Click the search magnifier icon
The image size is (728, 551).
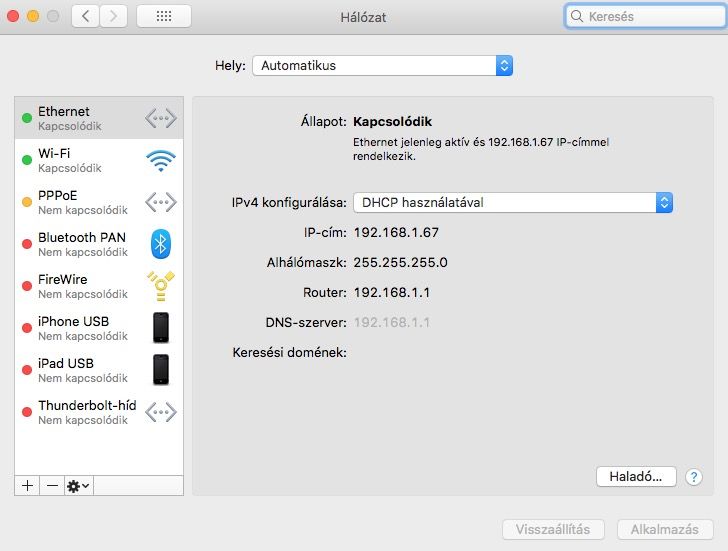point(577,16)
